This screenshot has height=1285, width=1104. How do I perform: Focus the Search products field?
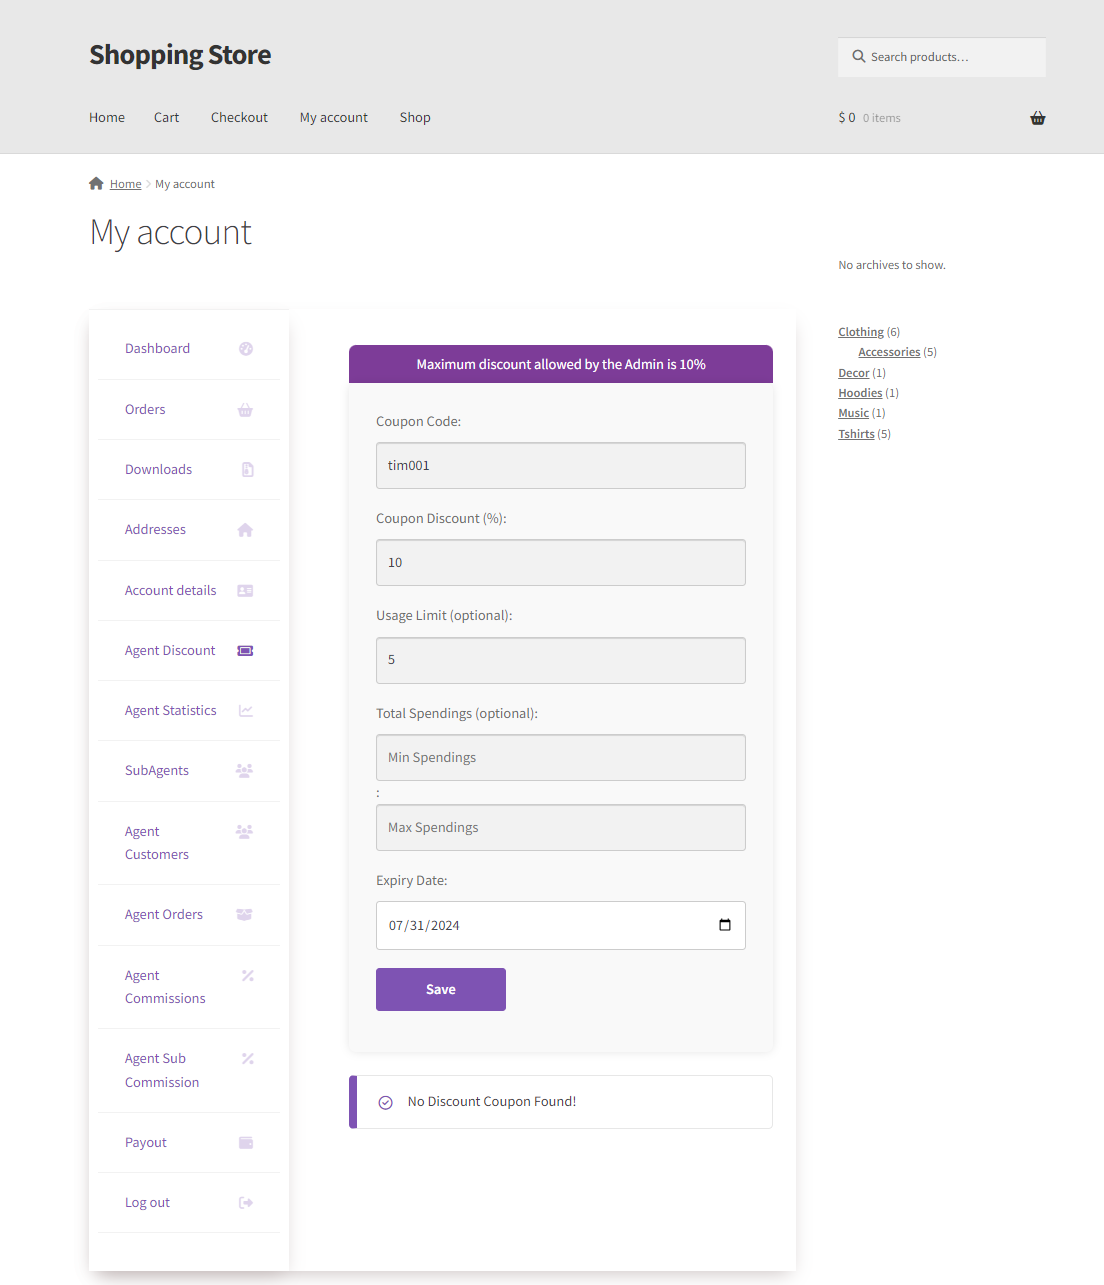click(x=942, y=57)
